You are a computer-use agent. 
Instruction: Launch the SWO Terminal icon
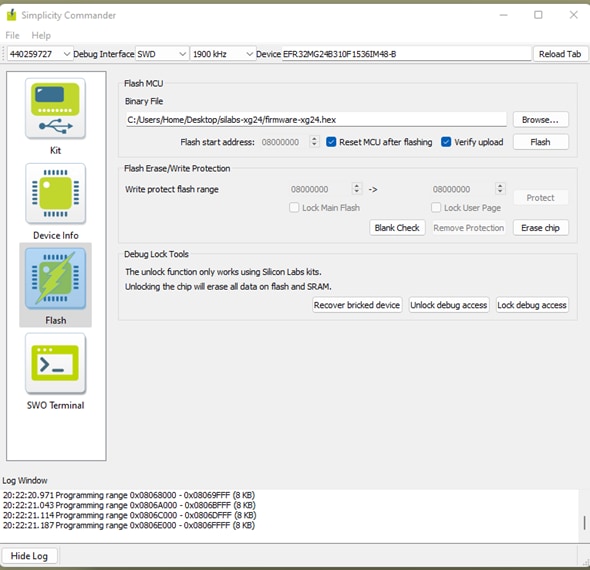click(55, 363)
